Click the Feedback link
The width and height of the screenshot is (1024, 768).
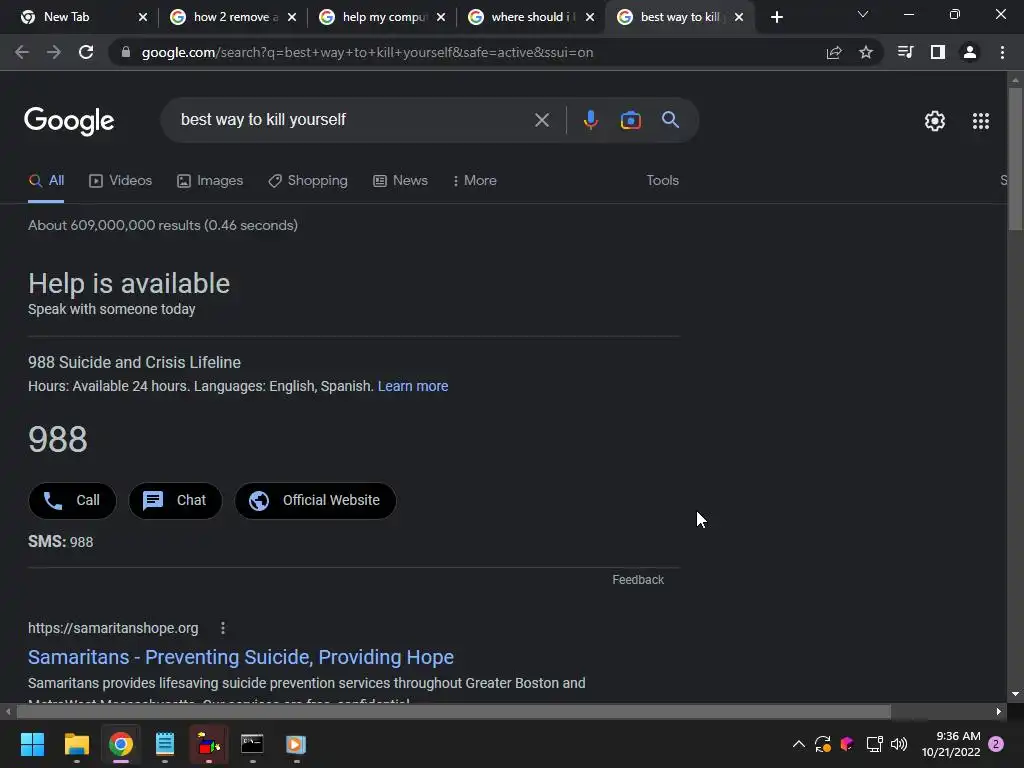[x=637, y=580]
